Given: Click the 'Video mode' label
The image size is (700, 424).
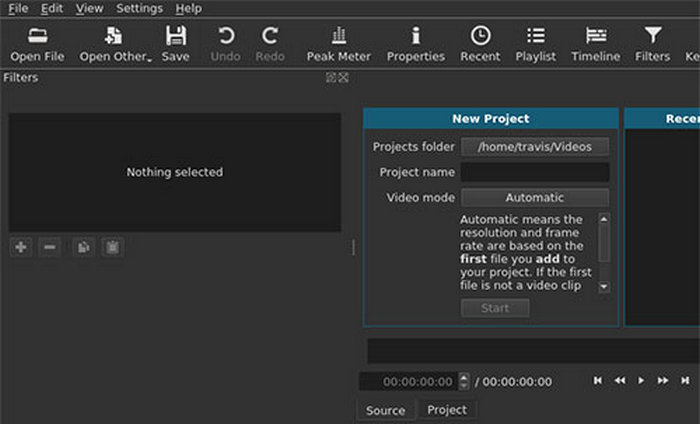Looking at the screenshot, I should click(x=421, y=198).
